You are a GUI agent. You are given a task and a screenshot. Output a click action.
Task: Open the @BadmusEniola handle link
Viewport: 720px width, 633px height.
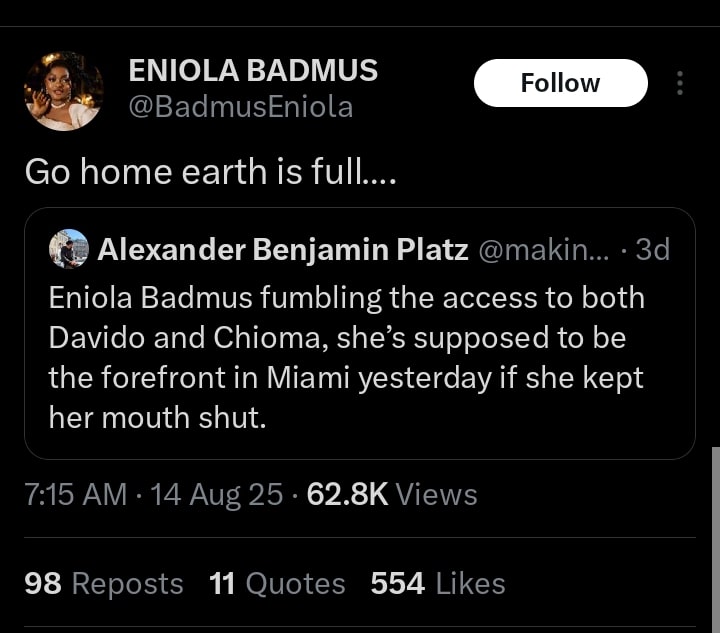pos(241,106)
